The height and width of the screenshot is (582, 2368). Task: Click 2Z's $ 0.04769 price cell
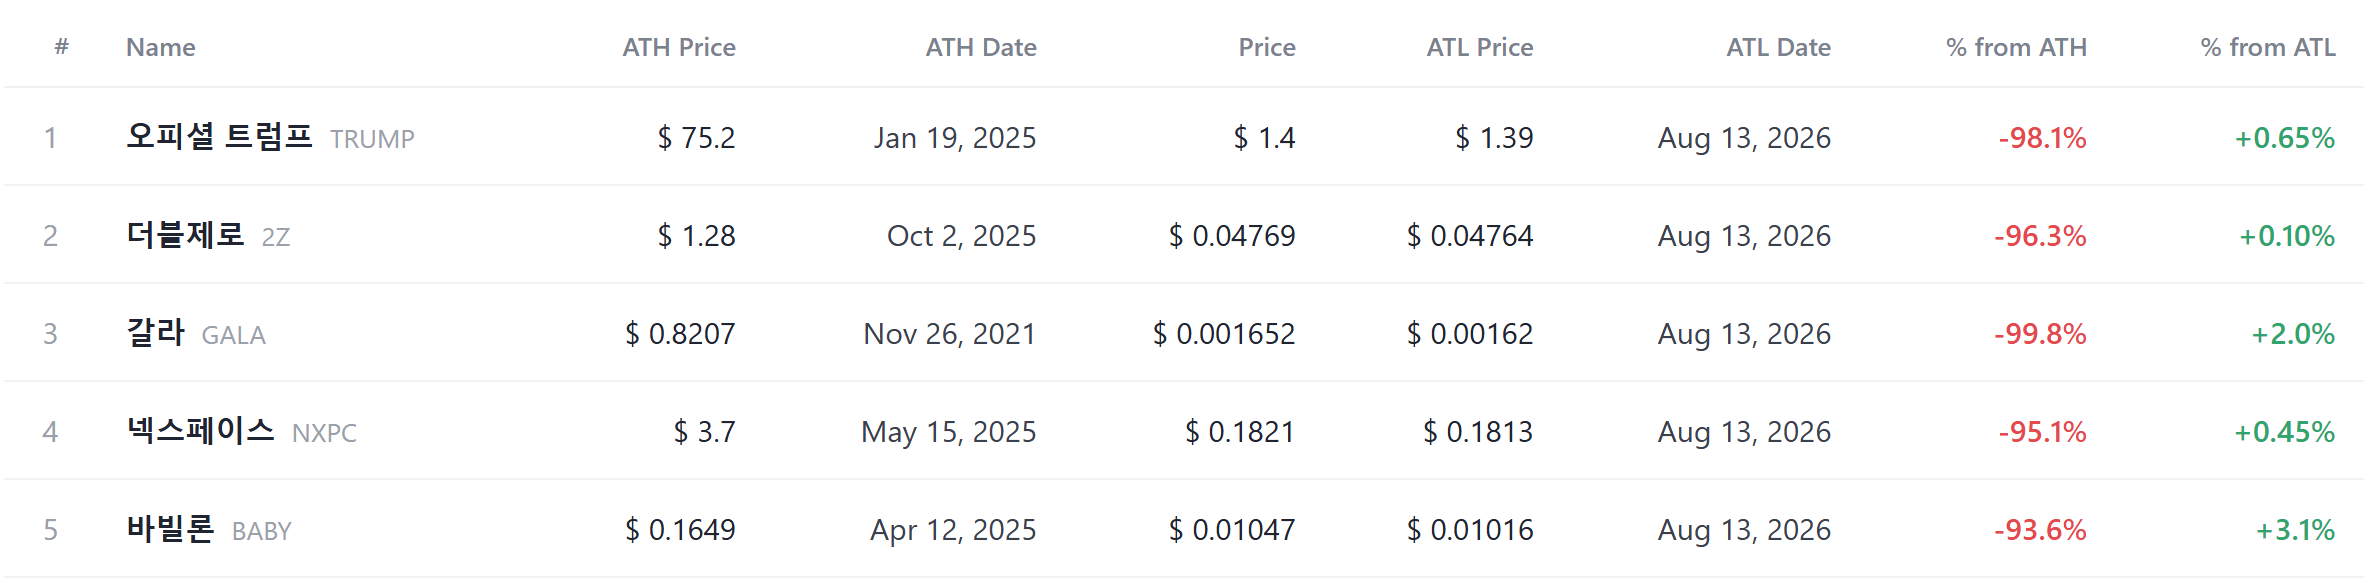click(x=1232, y=236)
